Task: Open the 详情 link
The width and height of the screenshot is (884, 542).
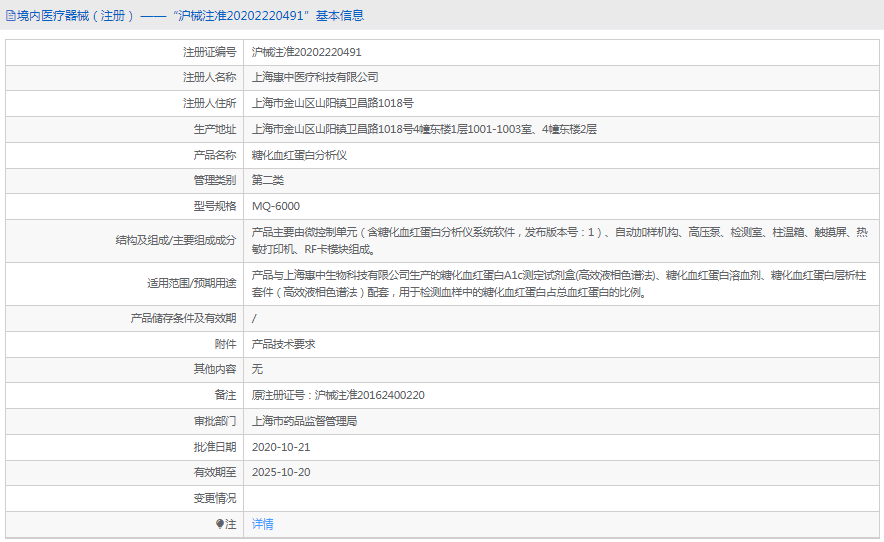Action: click(263, 525)
